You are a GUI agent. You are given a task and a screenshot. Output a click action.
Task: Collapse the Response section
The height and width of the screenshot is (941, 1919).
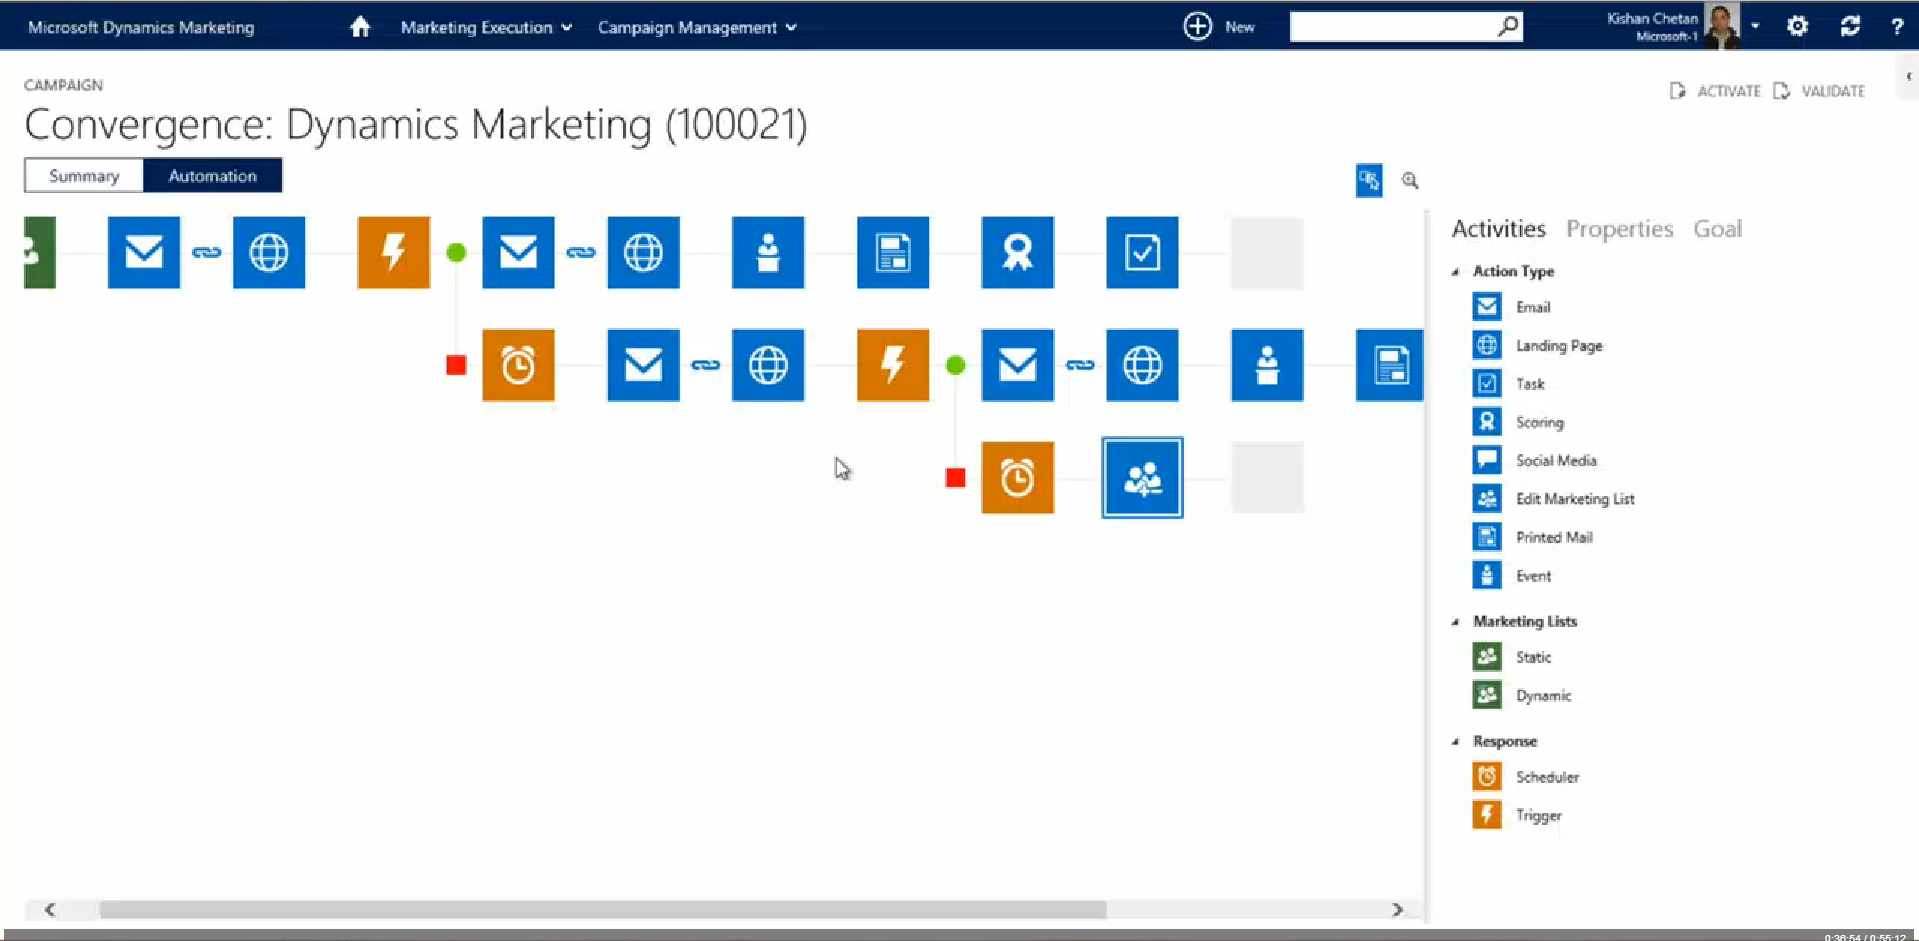(x=1456, y=742)
